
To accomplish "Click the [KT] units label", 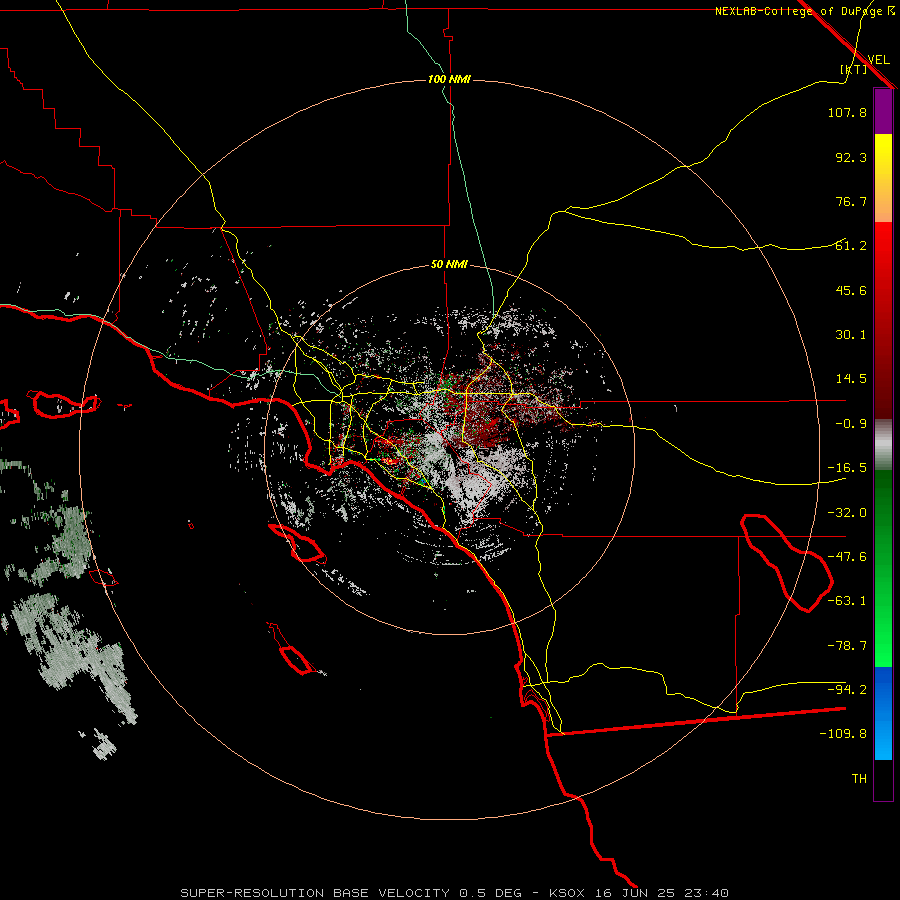I will [x=854, y=69].
